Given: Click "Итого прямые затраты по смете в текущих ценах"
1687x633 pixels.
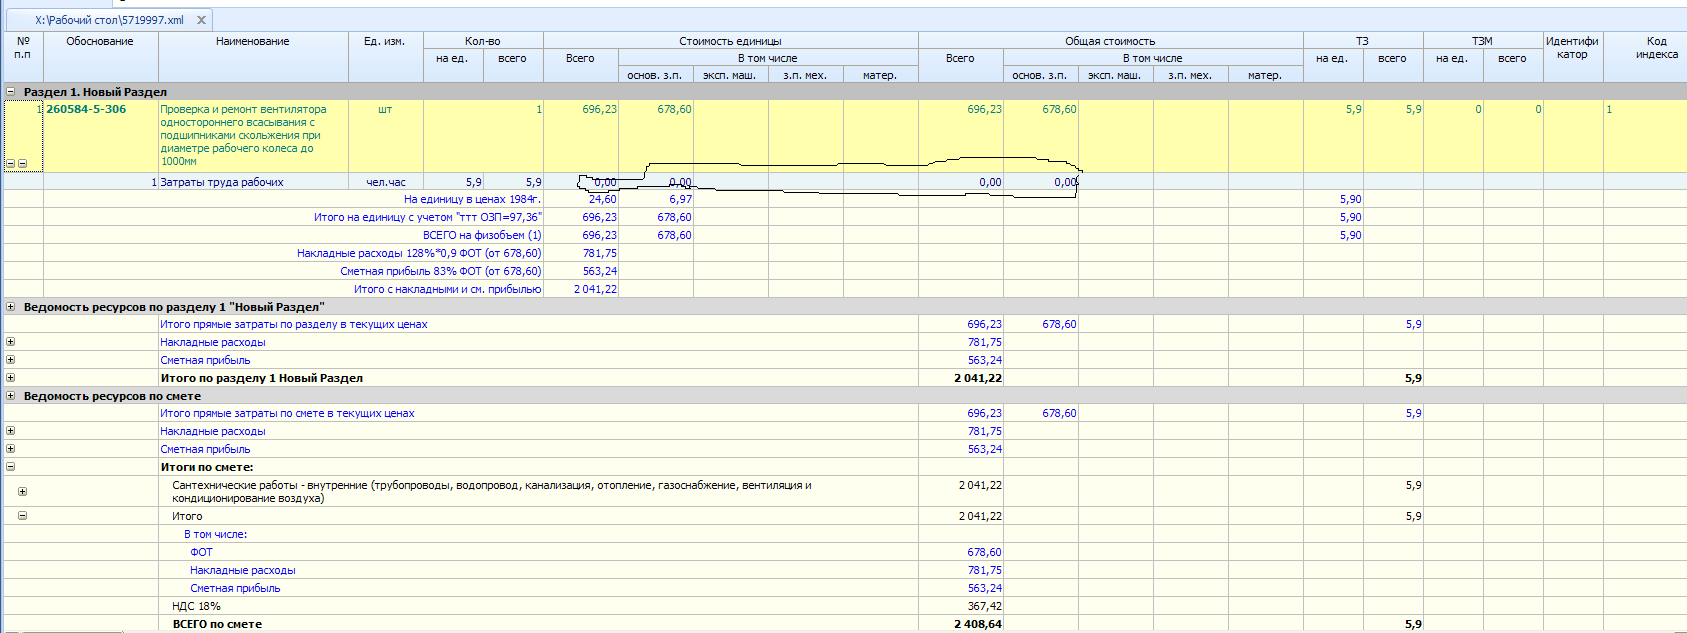Looking at the screenshot, I should click(x=287, y=413).
